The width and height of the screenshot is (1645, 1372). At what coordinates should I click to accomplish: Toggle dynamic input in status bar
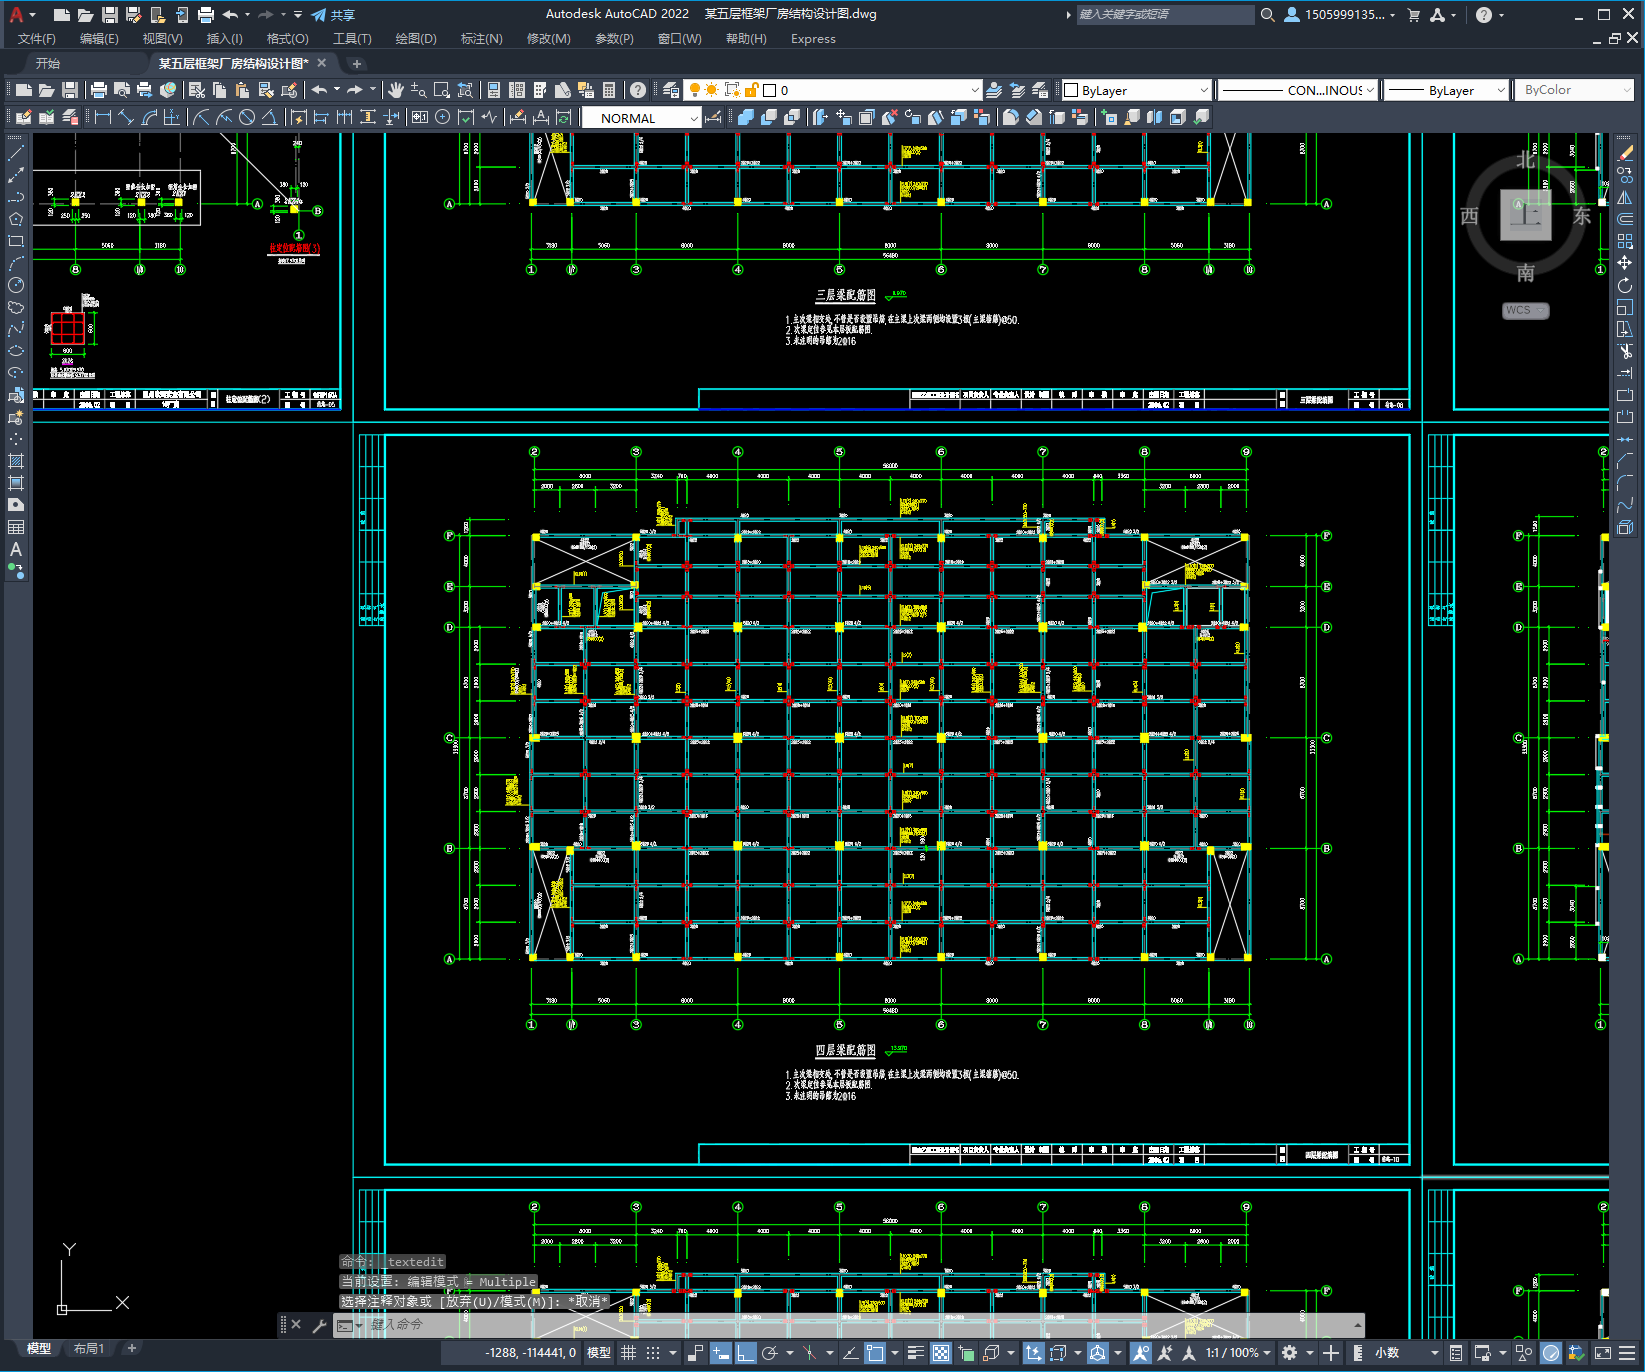click(721, 1353)
